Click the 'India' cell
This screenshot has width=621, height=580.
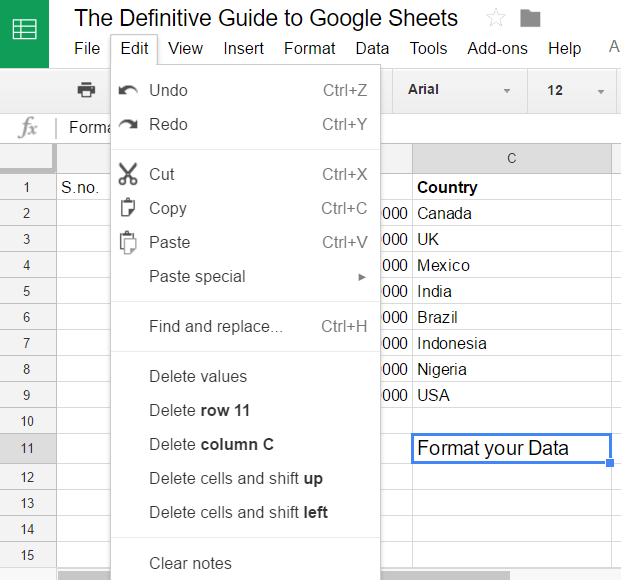click(x=512, y=291)
